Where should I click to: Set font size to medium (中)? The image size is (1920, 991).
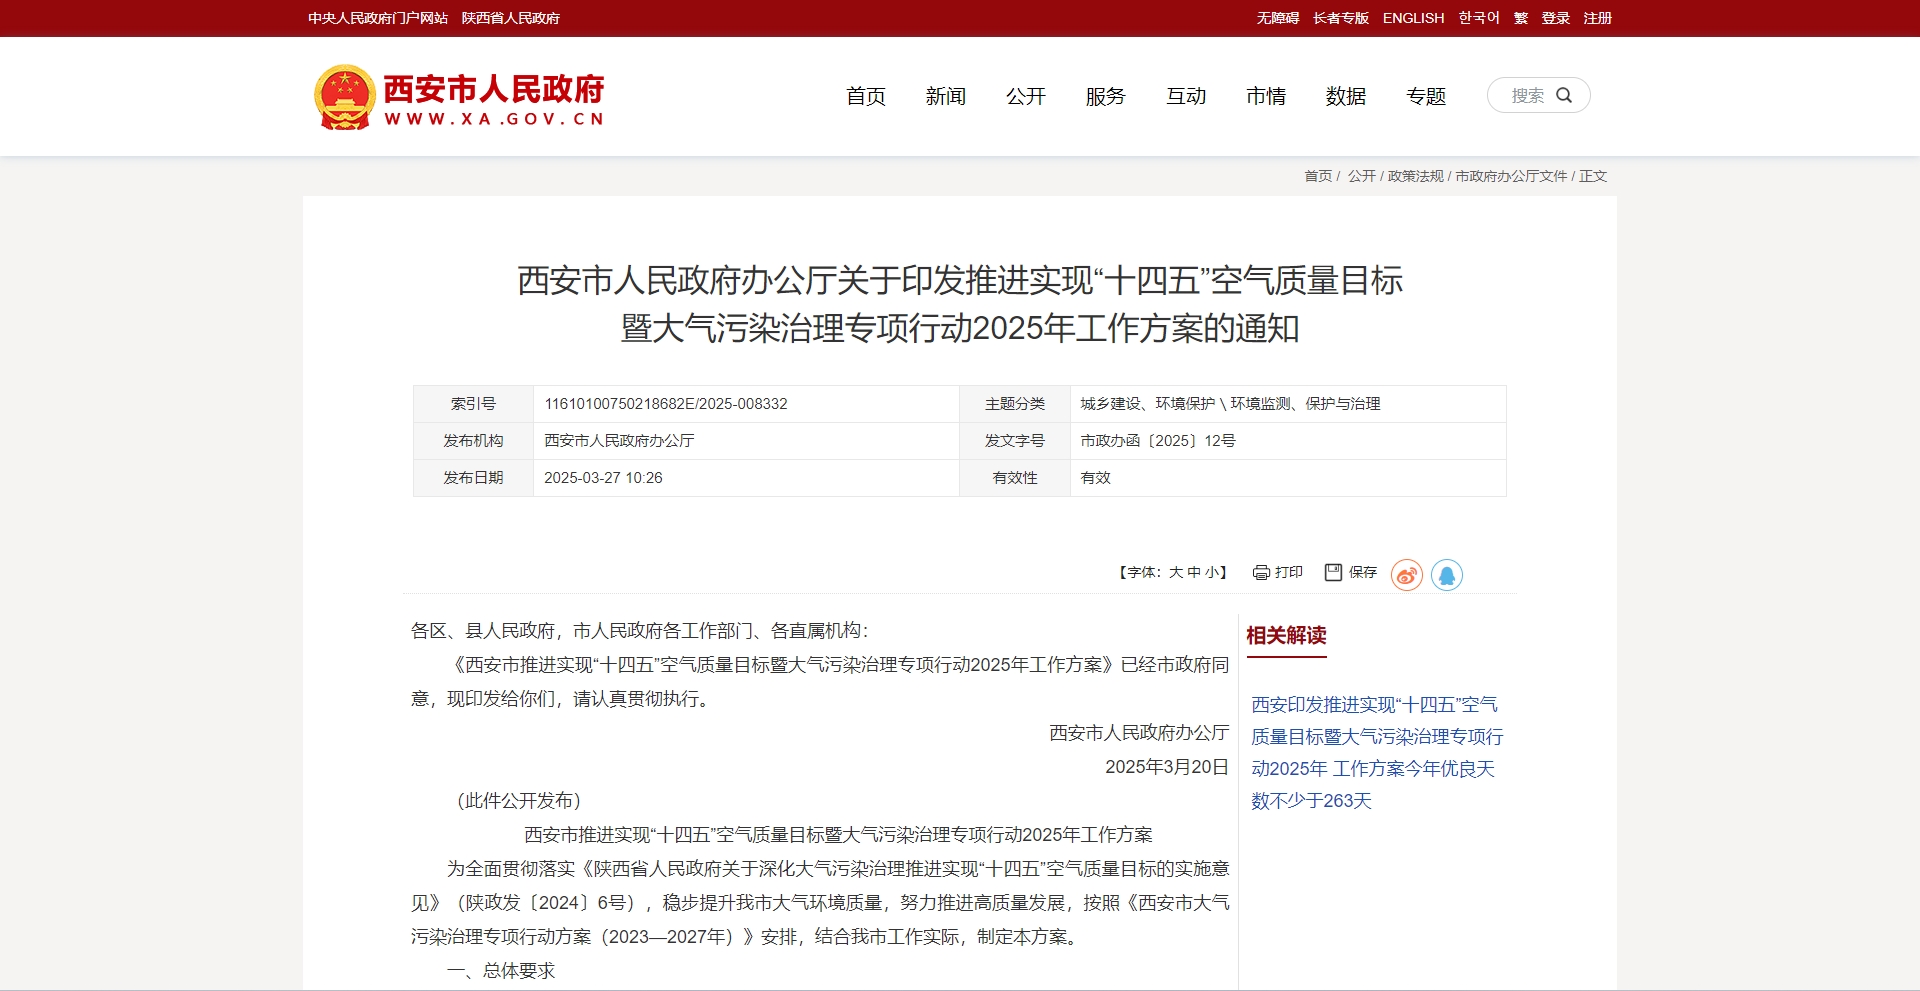(1194, 573)
